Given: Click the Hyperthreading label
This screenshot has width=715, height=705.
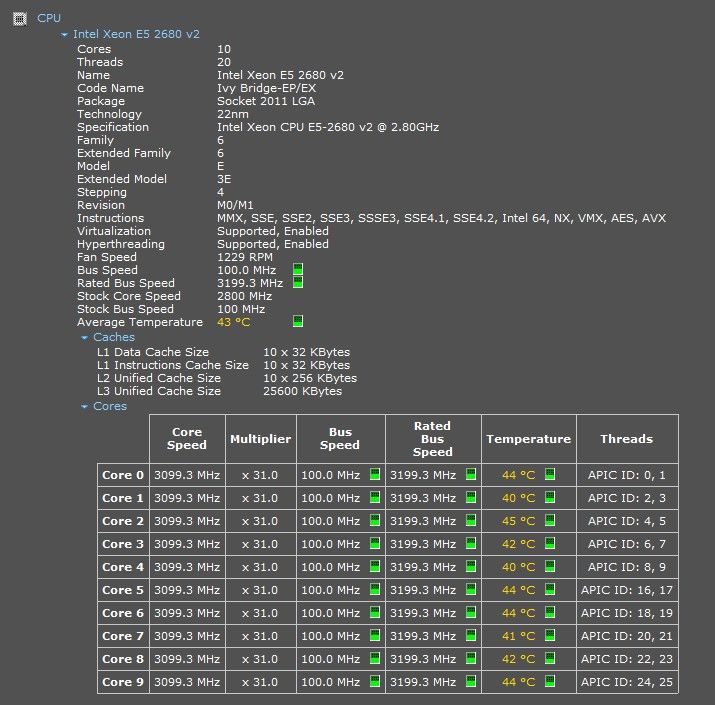Looking at the screenshot, I should (121, 244).
